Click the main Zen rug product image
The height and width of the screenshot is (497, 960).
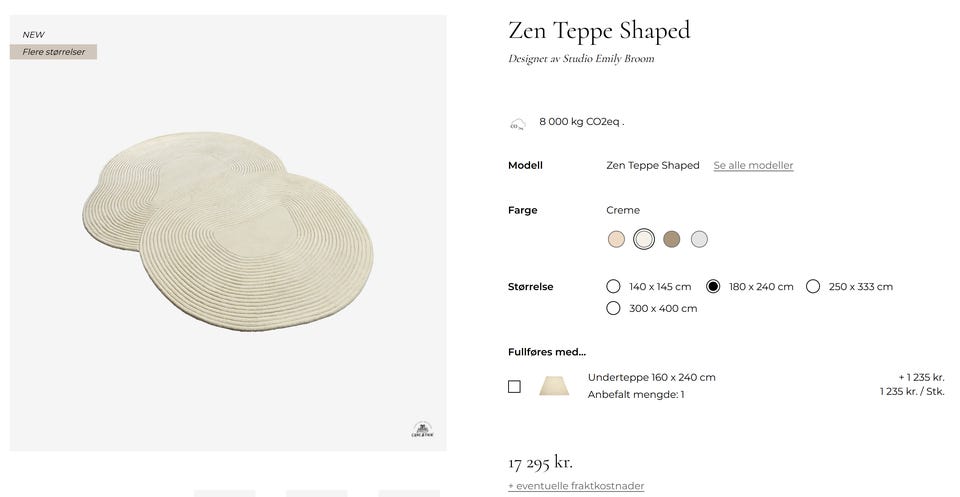coord(228,232)
